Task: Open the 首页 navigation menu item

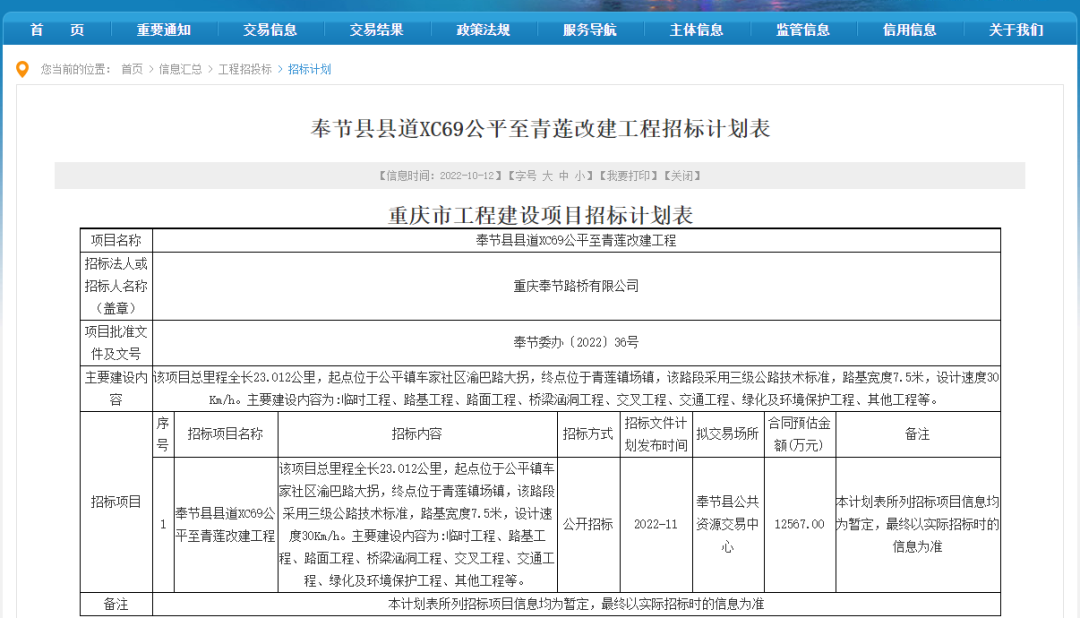Action: 56,30
